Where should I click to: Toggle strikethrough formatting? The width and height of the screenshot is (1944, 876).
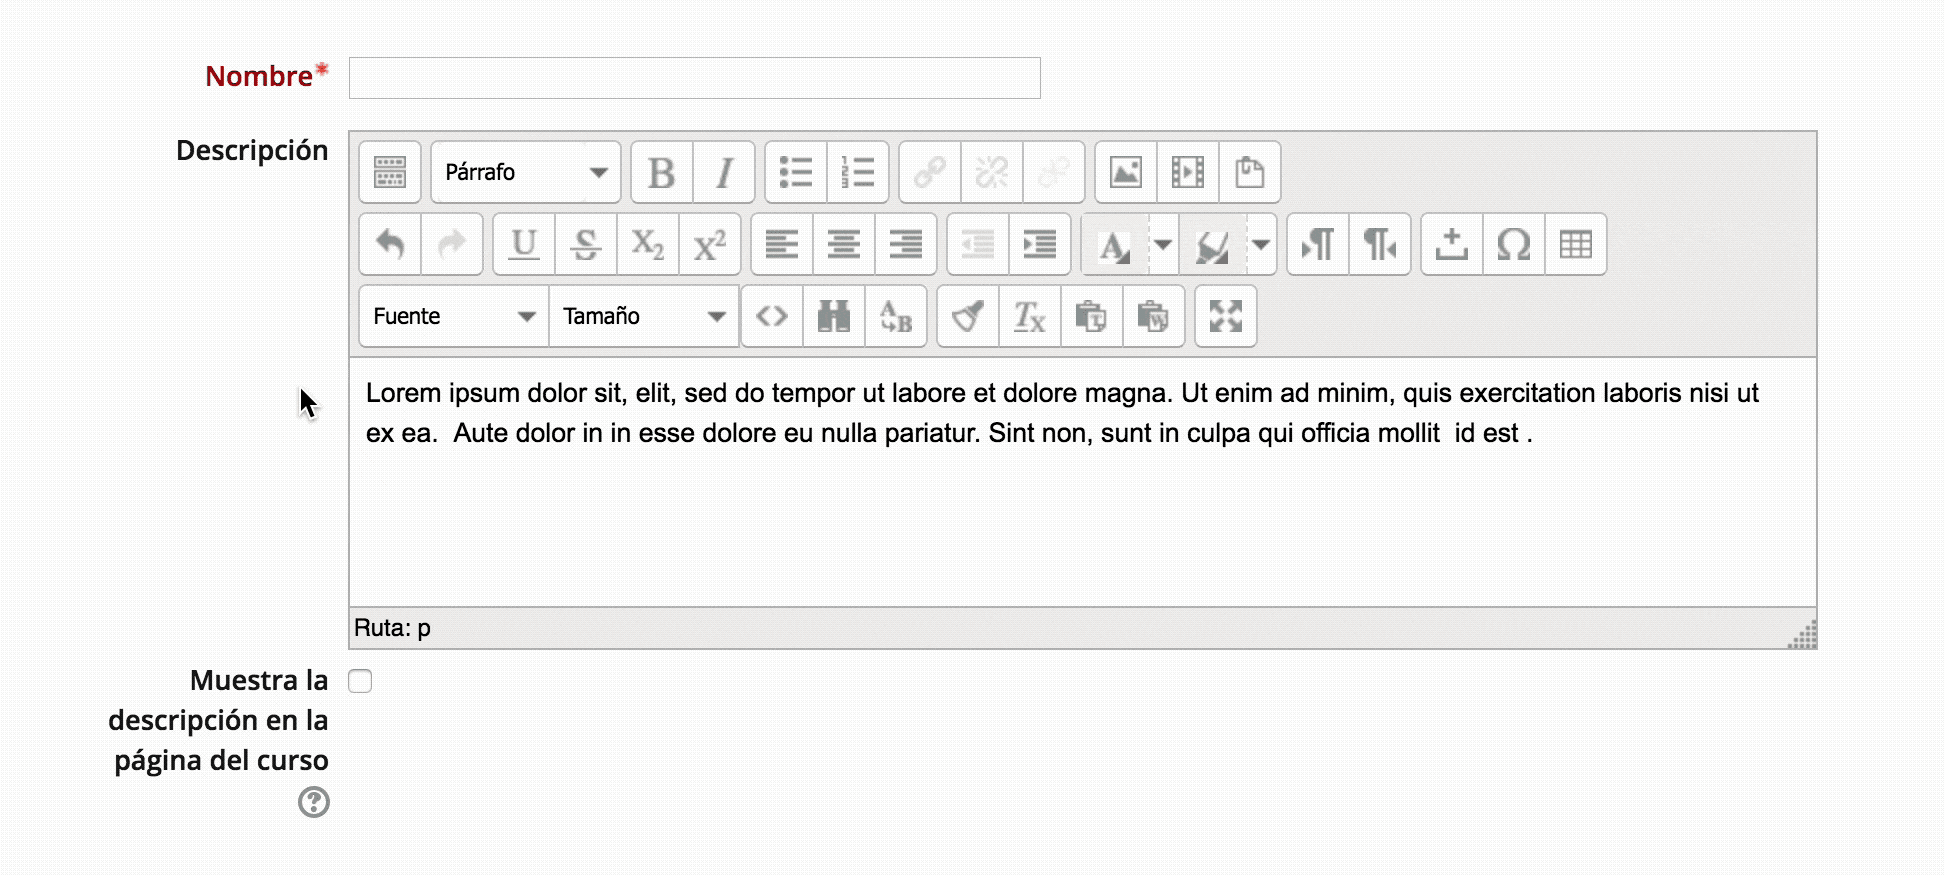pyautogui.click(x=585, y=245)
